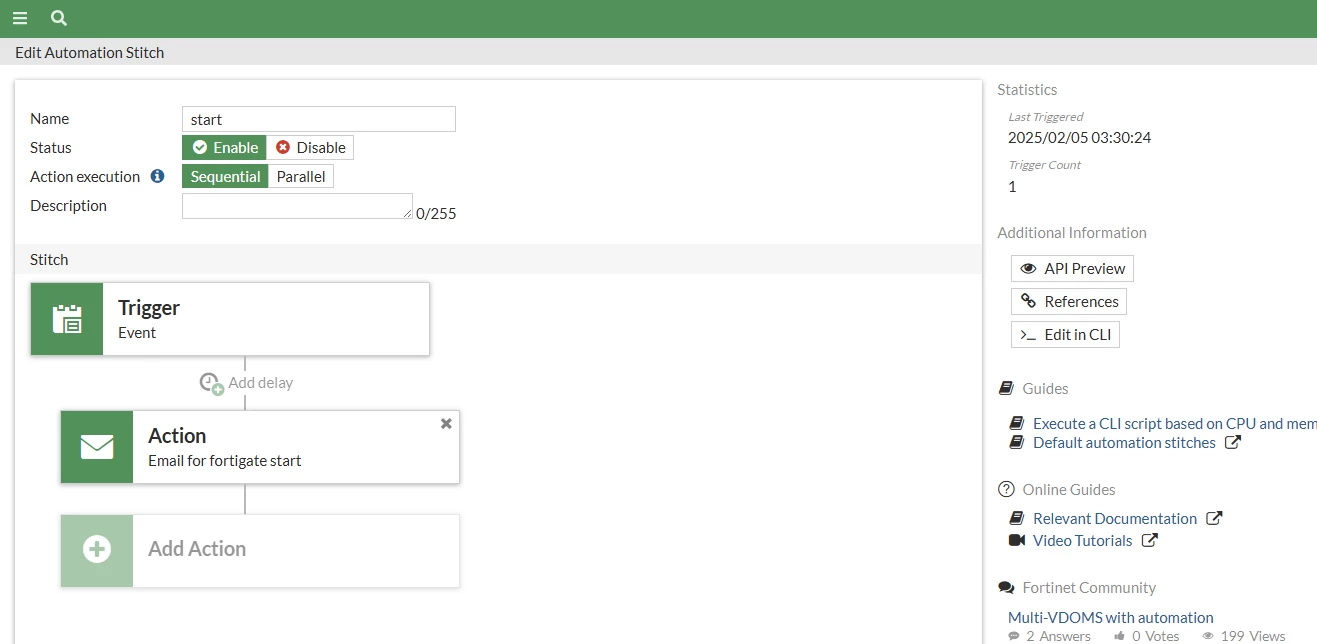Click the Online Guides help icon
Screen dimensions: 1317x644
click(1006, 489)
